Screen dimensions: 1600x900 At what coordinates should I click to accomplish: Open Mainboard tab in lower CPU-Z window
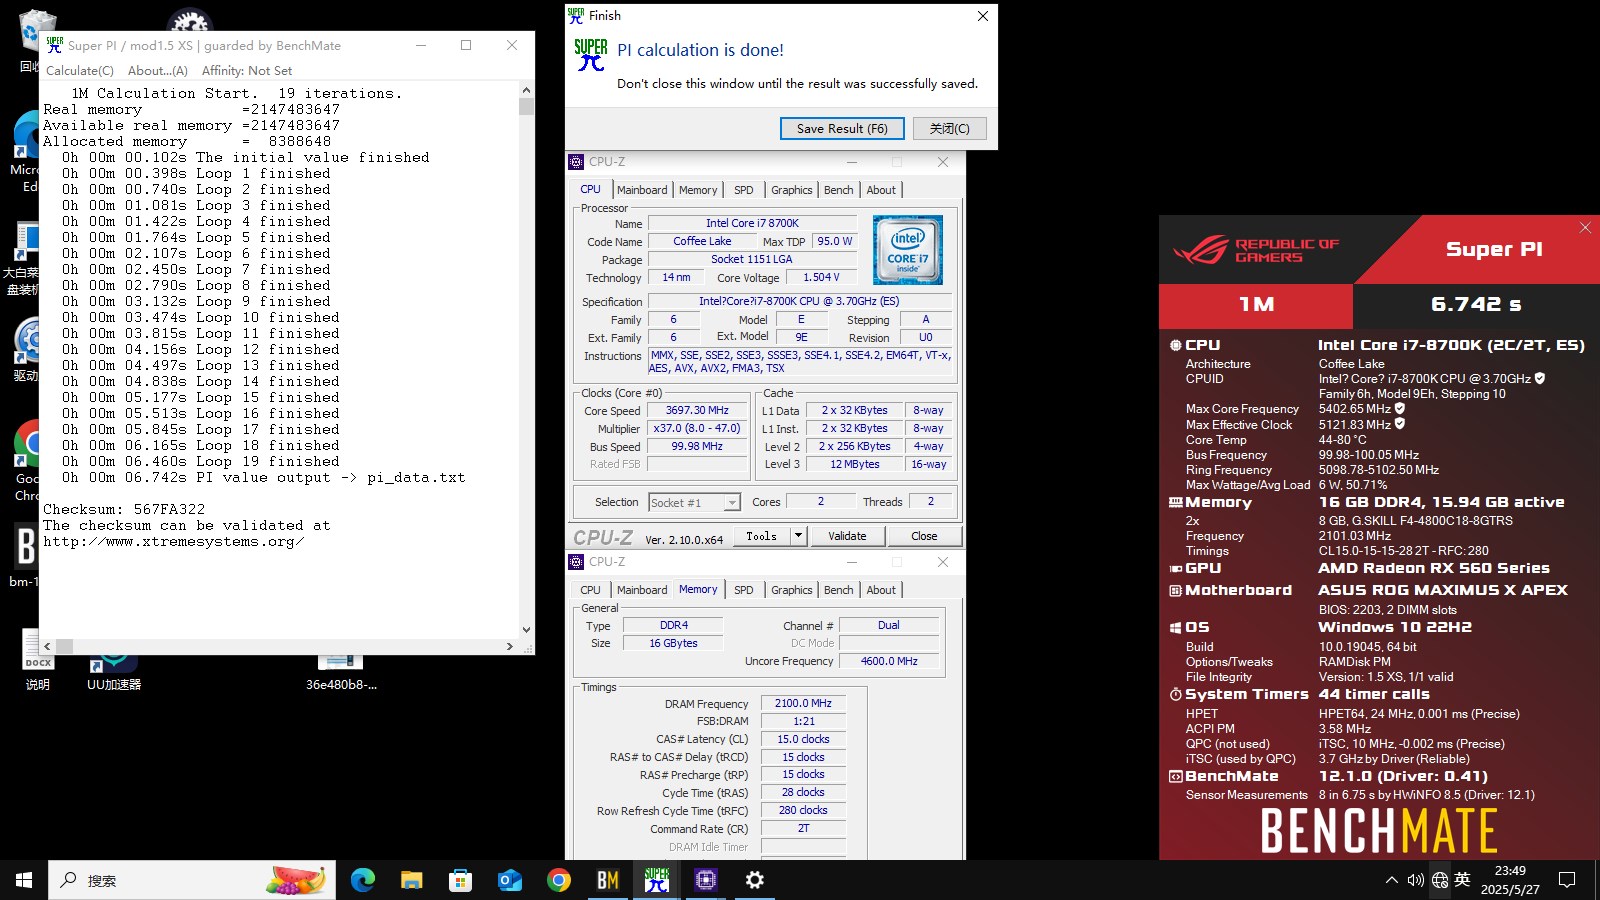(x=642, y=590)
